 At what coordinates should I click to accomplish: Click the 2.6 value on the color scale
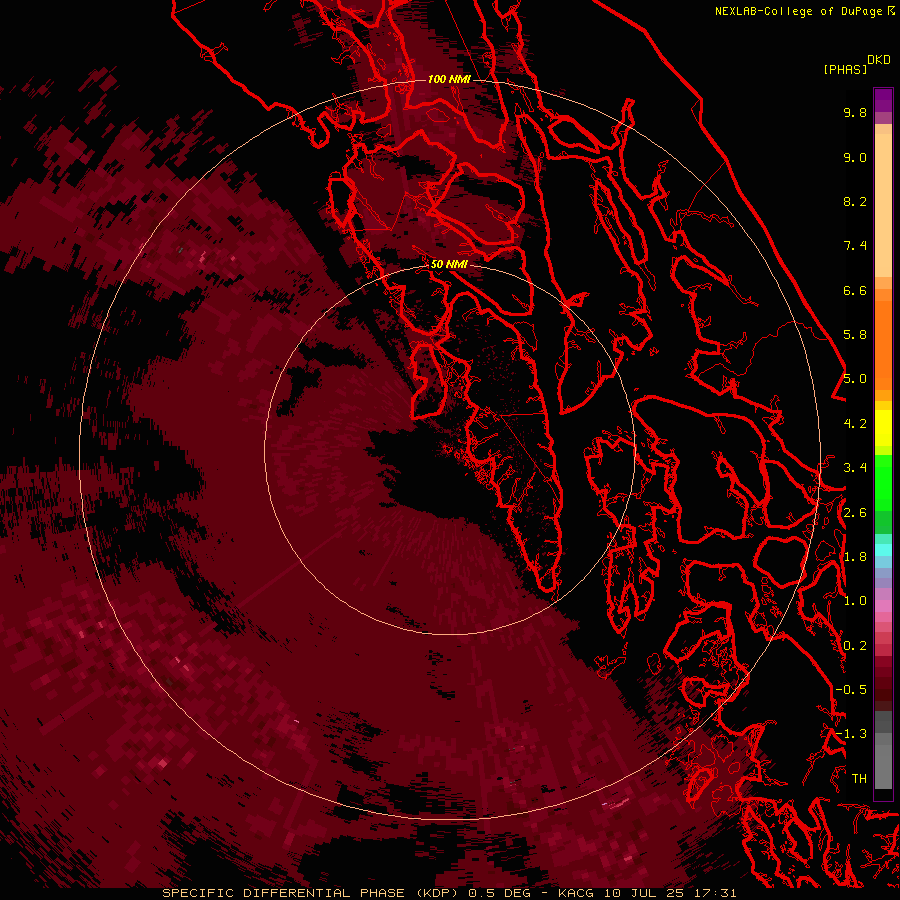pyautogui.click(x=855, y=513)
